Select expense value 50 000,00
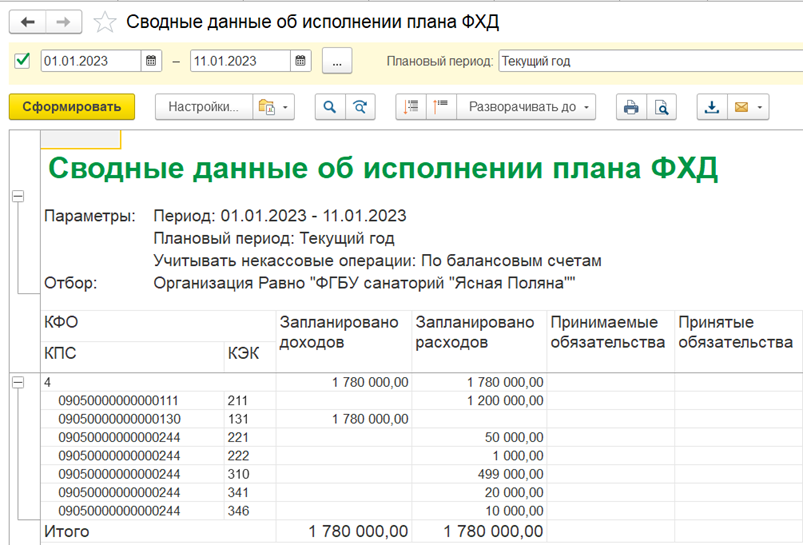 point(479,437)
